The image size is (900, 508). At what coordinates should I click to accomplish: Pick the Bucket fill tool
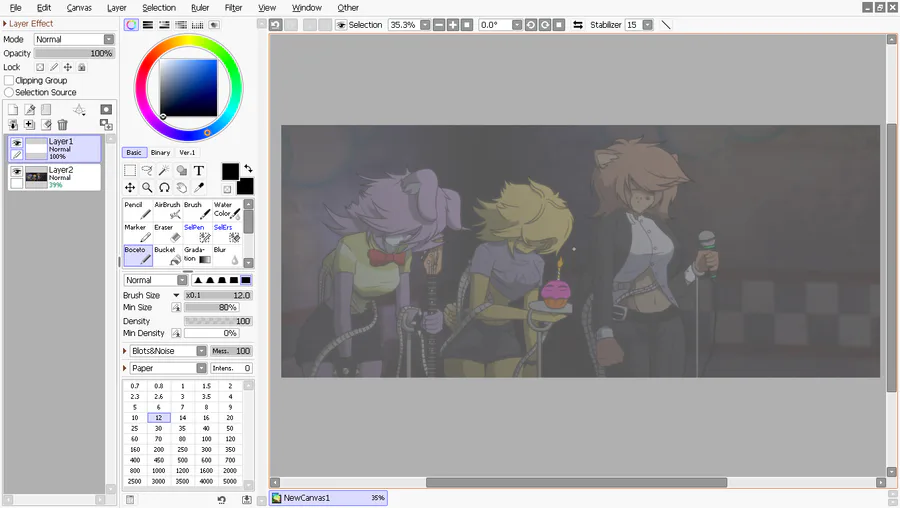[x=168, y=255]
